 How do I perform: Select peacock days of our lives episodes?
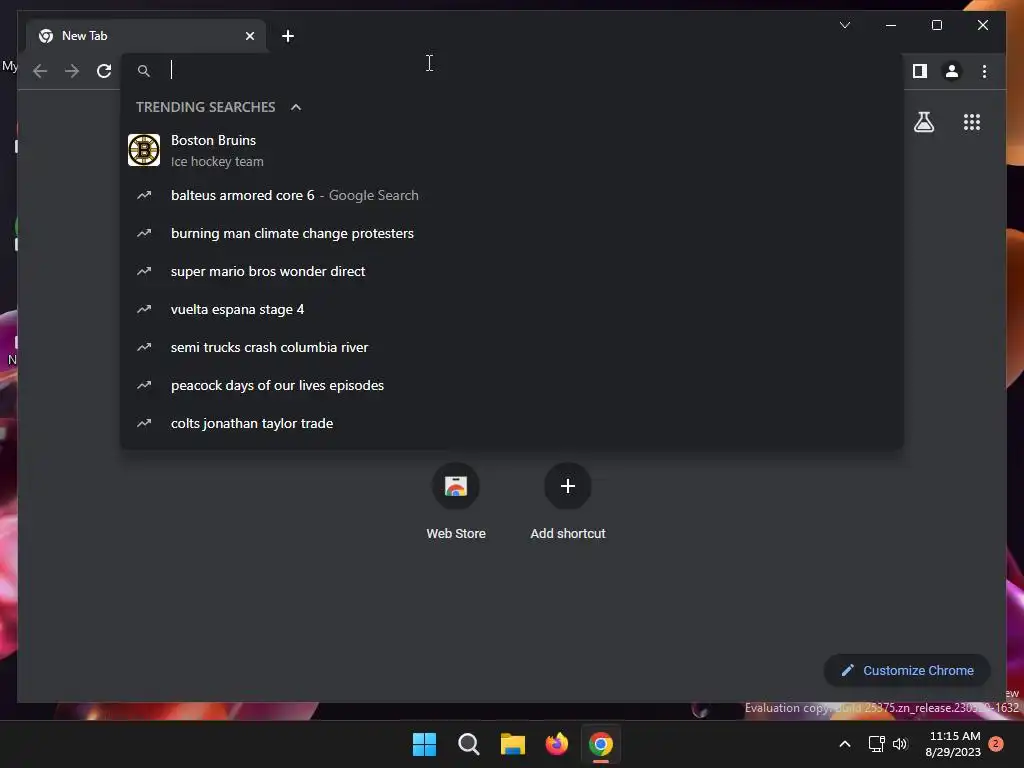(x=511, y=385)
